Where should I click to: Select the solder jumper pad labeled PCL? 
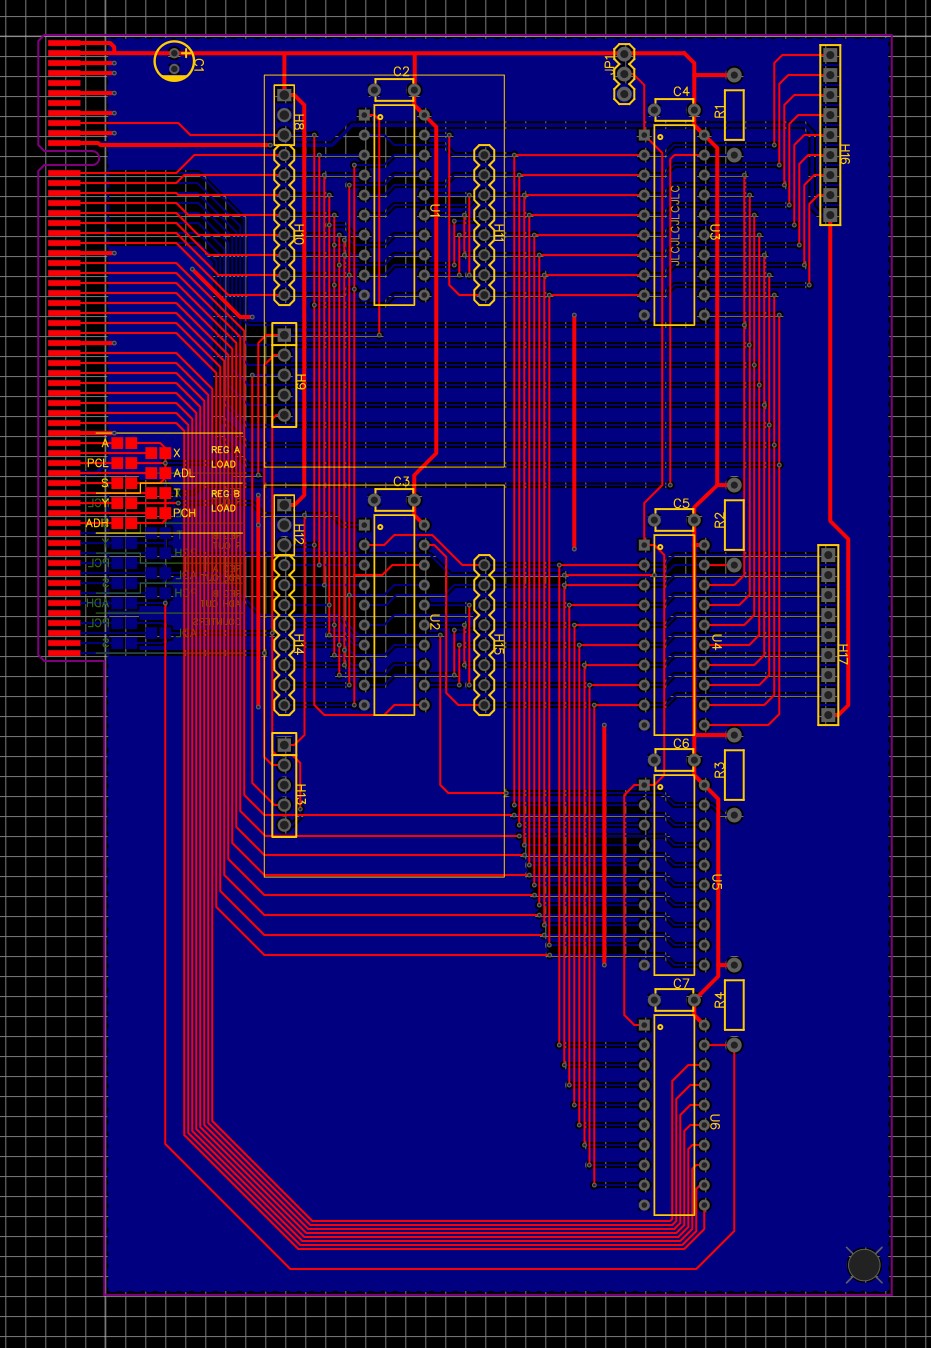pyautogui.click(x=124, y=463)
